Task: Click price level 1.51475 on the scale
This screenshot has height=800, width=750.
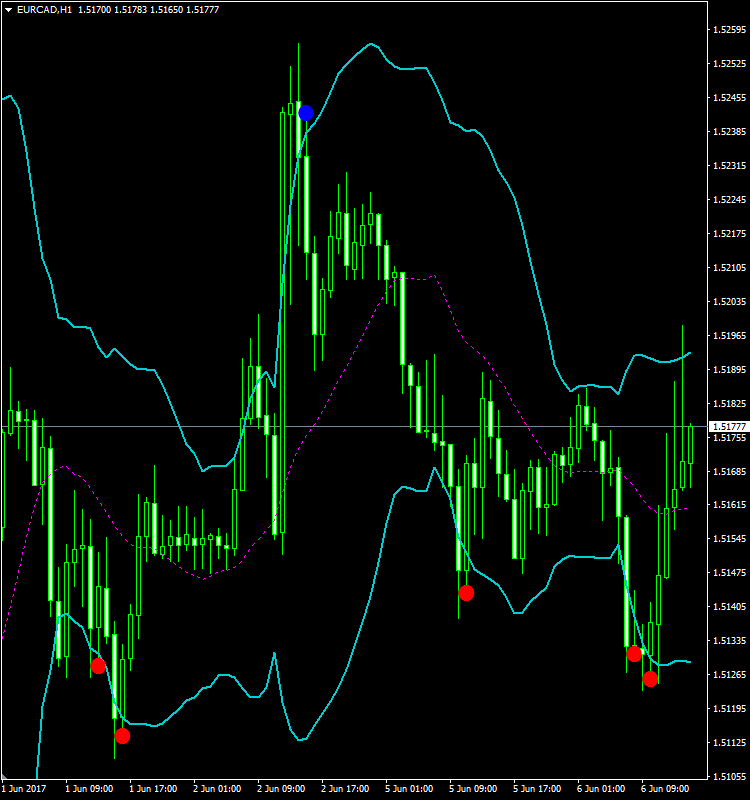Action: (729, 572)
